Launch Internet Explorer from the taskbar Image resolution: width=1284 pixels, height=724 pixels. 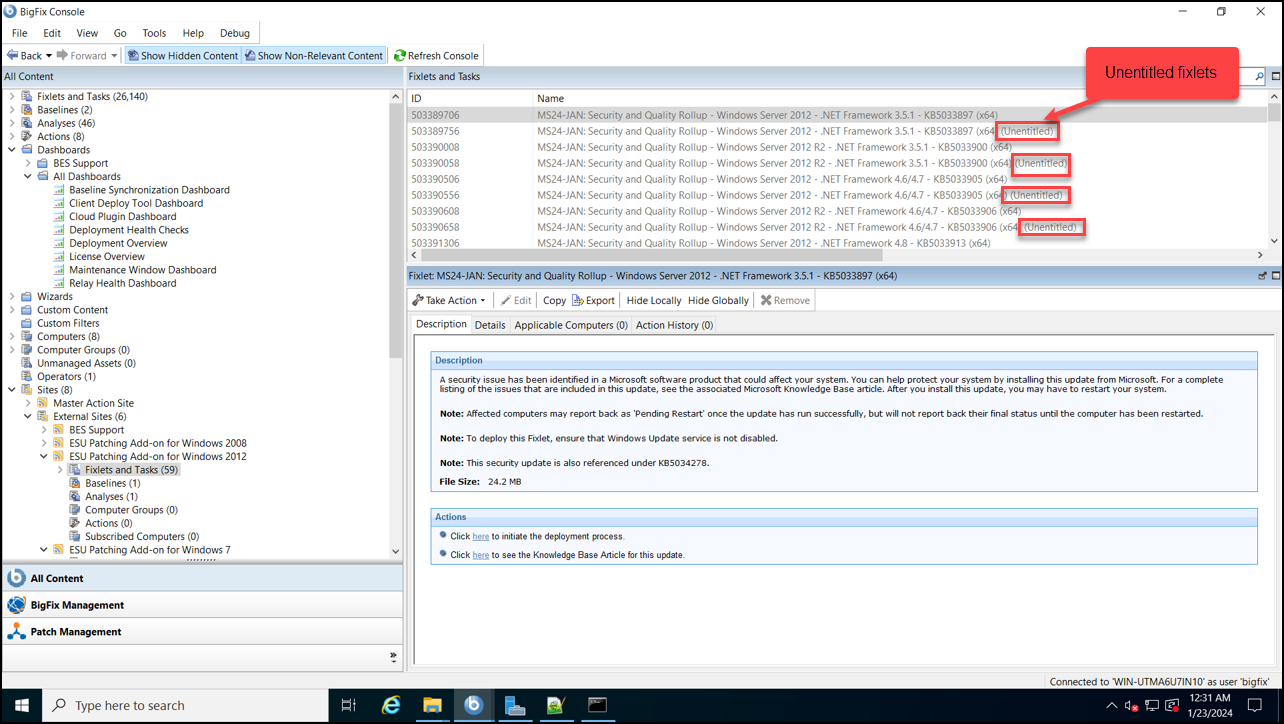click(x=392, y=705)
